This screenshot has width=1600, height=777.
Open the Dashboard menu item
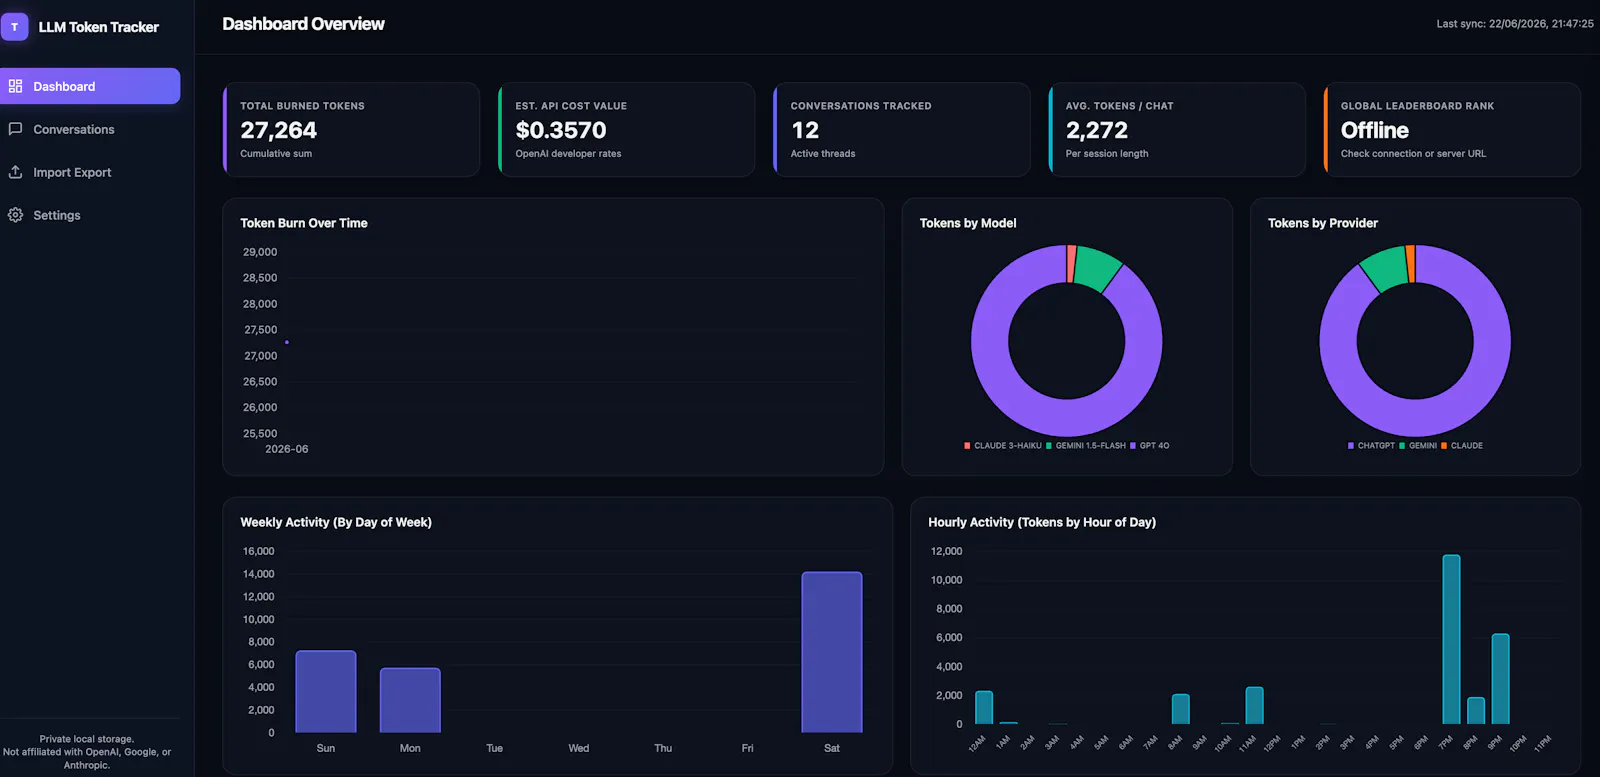click(x=90, y=86)
